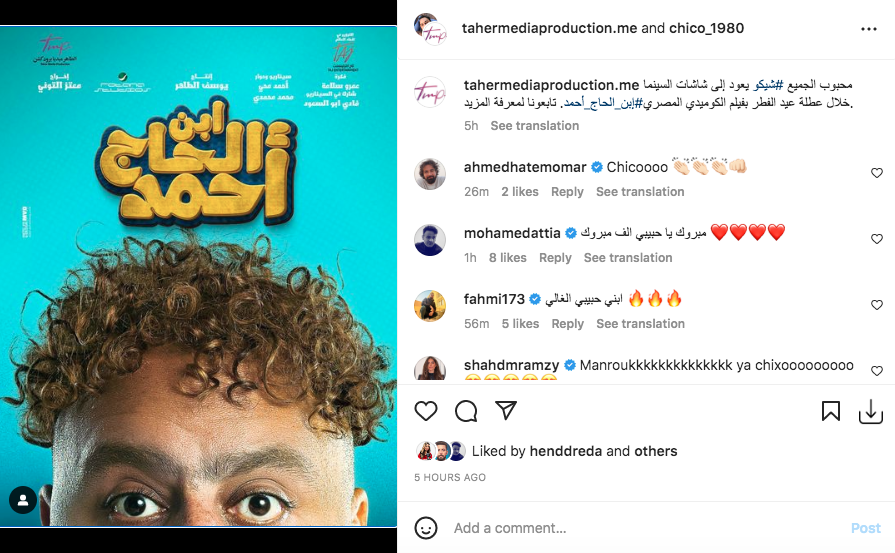The image size is (895, 553).
Task: Focus the Add a comment field
Action: pos(645,528)
